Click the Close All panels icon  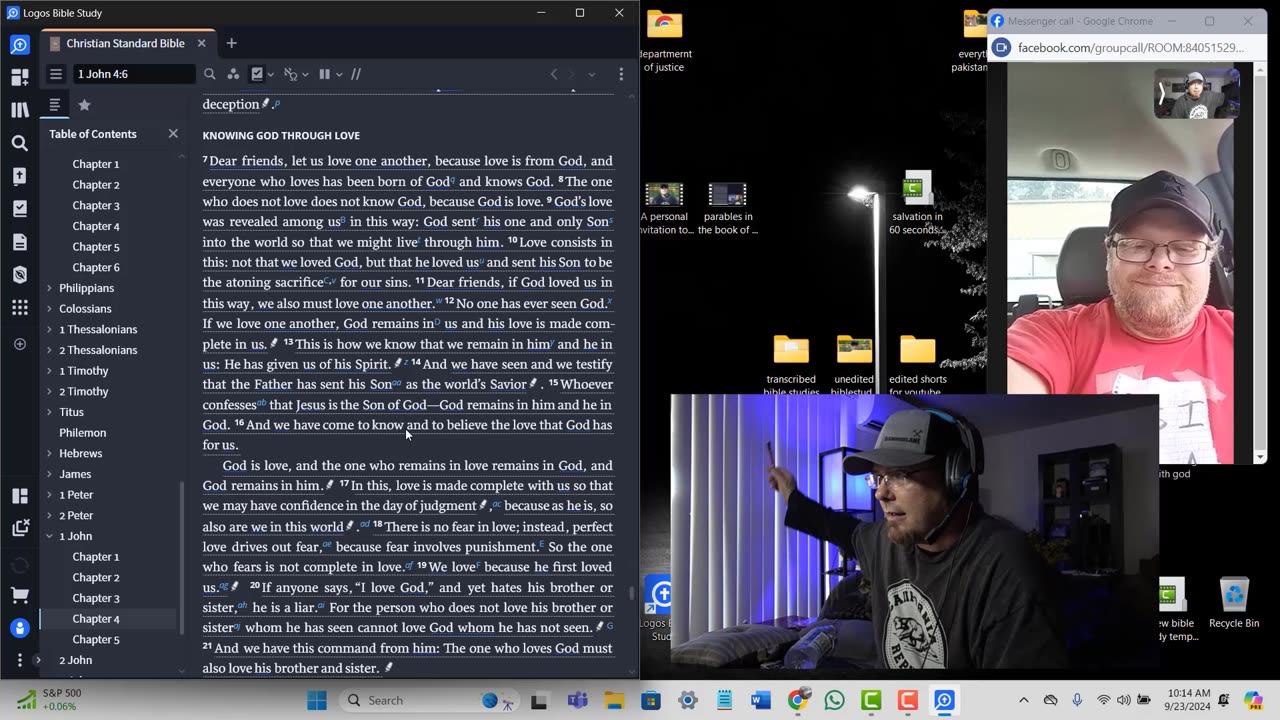point(19,528)
